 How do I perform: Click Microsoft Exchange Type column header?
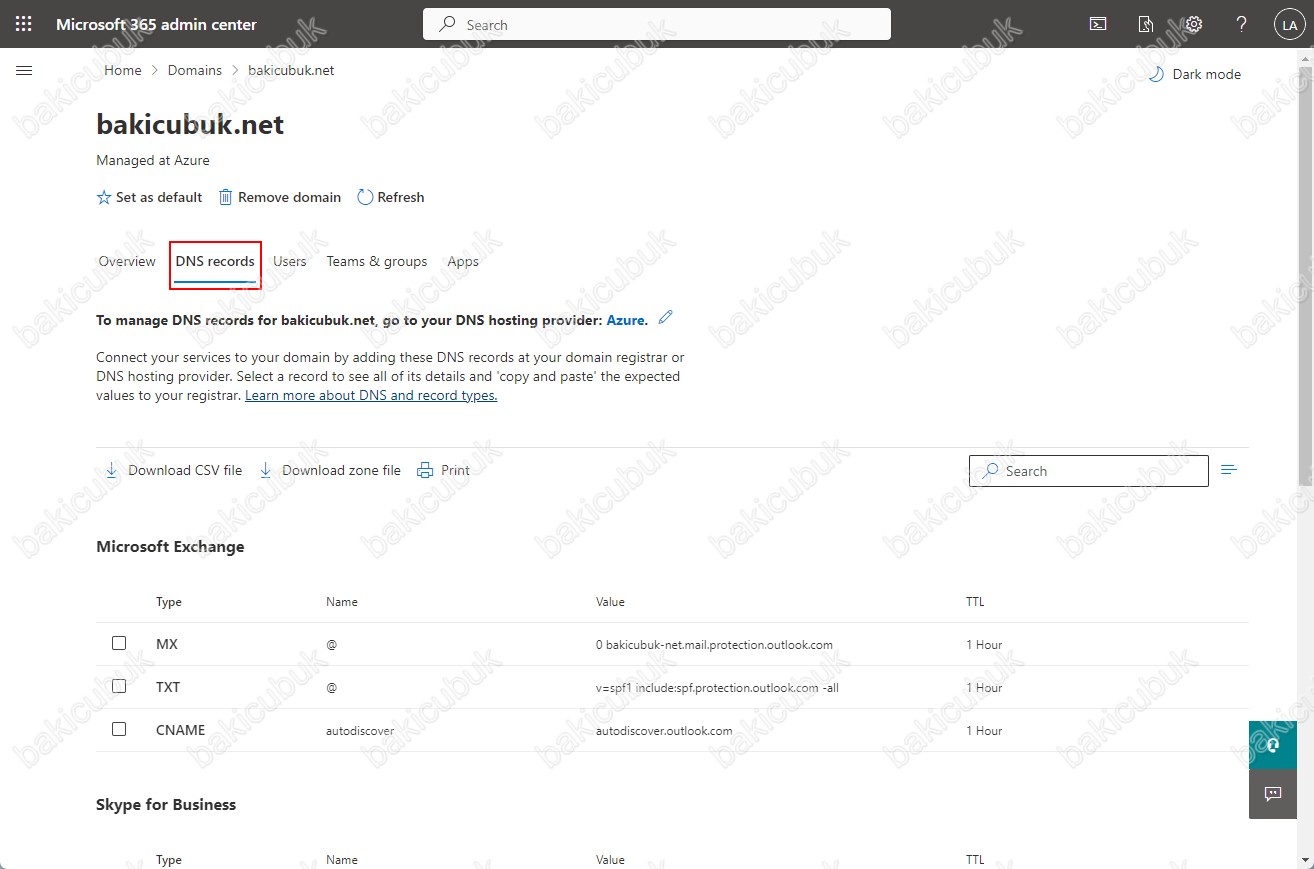pyautogui.click(x=169, y=602)
